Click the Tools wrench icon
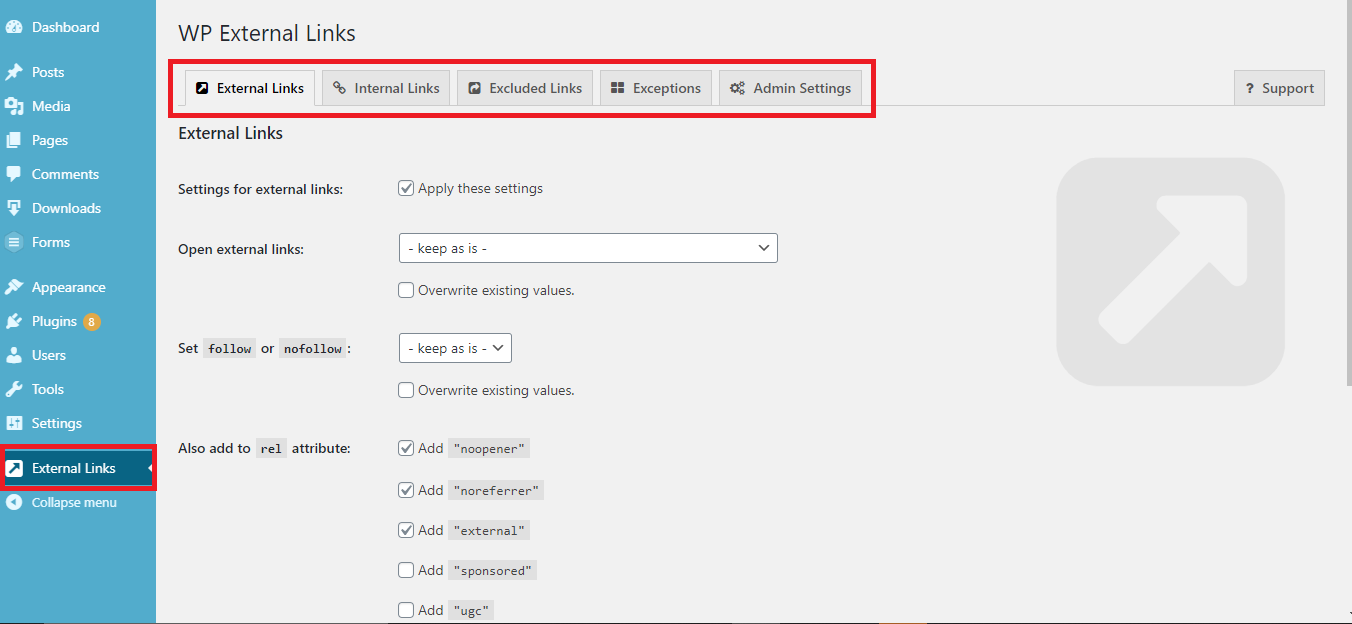Viewport: 1352px width, 624px height. (14, 389)
